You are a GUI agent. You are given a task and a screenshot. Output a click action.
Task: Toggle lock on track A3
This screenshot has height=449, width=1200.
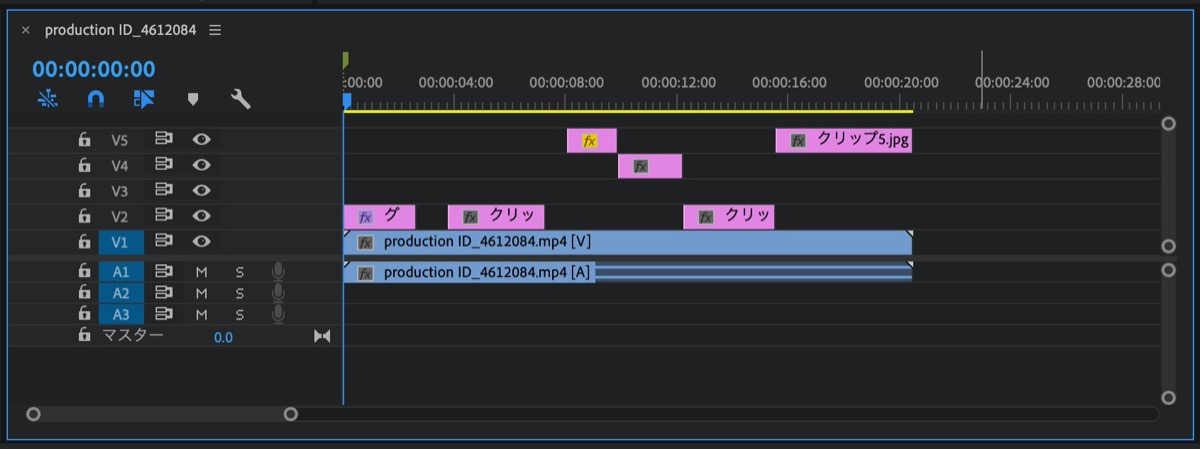pos(85,314)
